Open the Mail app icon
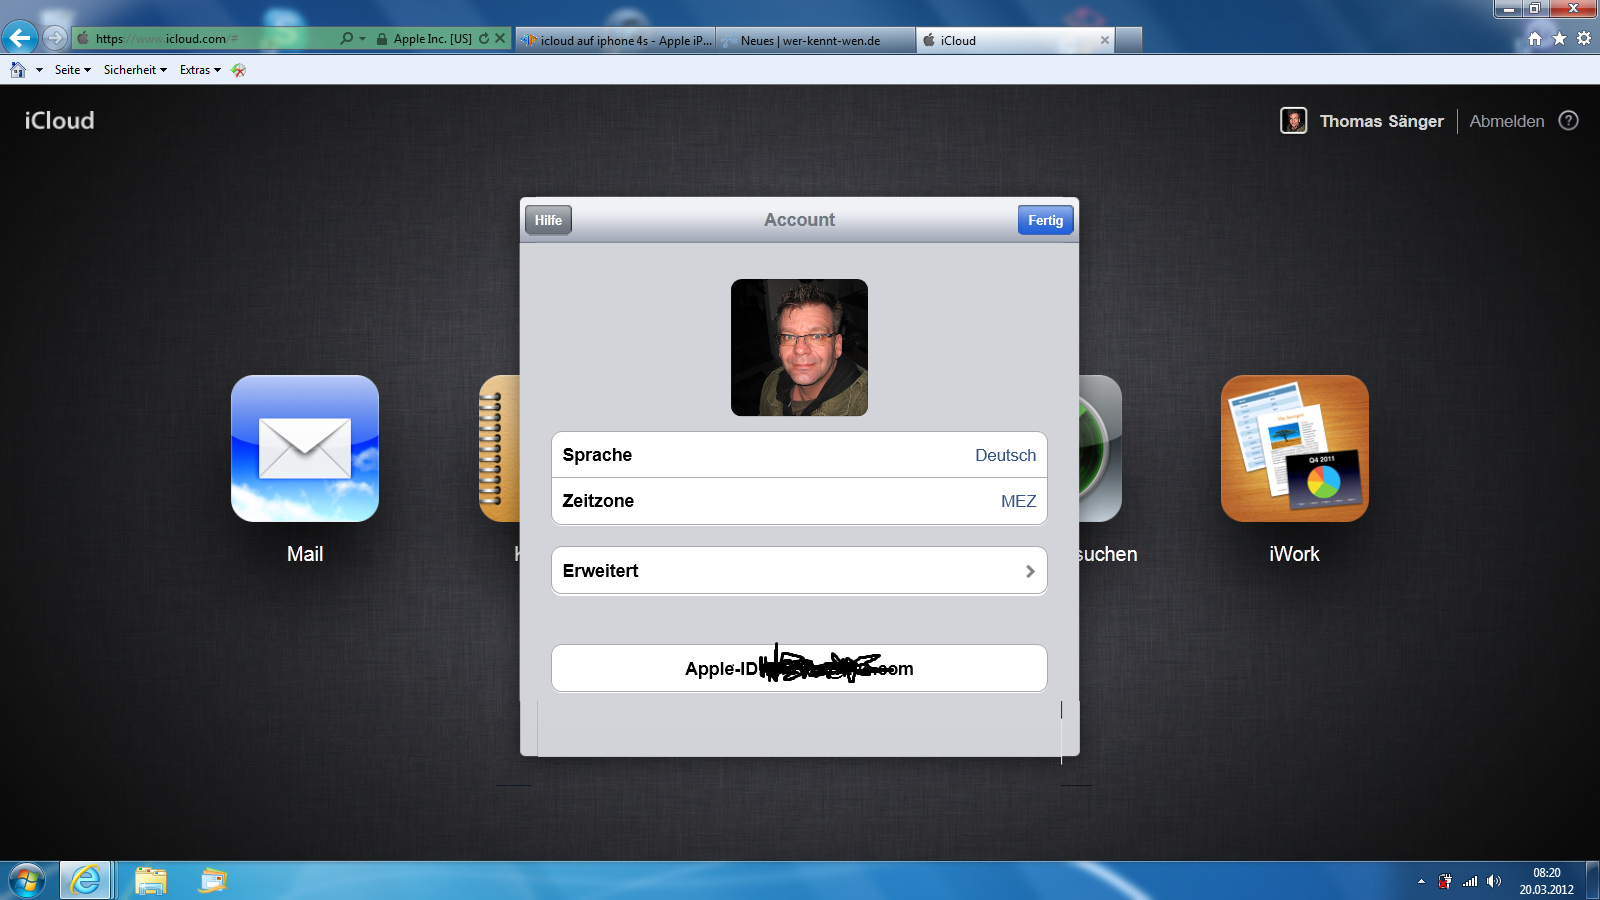1600x900 pixels. pyautogui.click(x=305, y=448)
